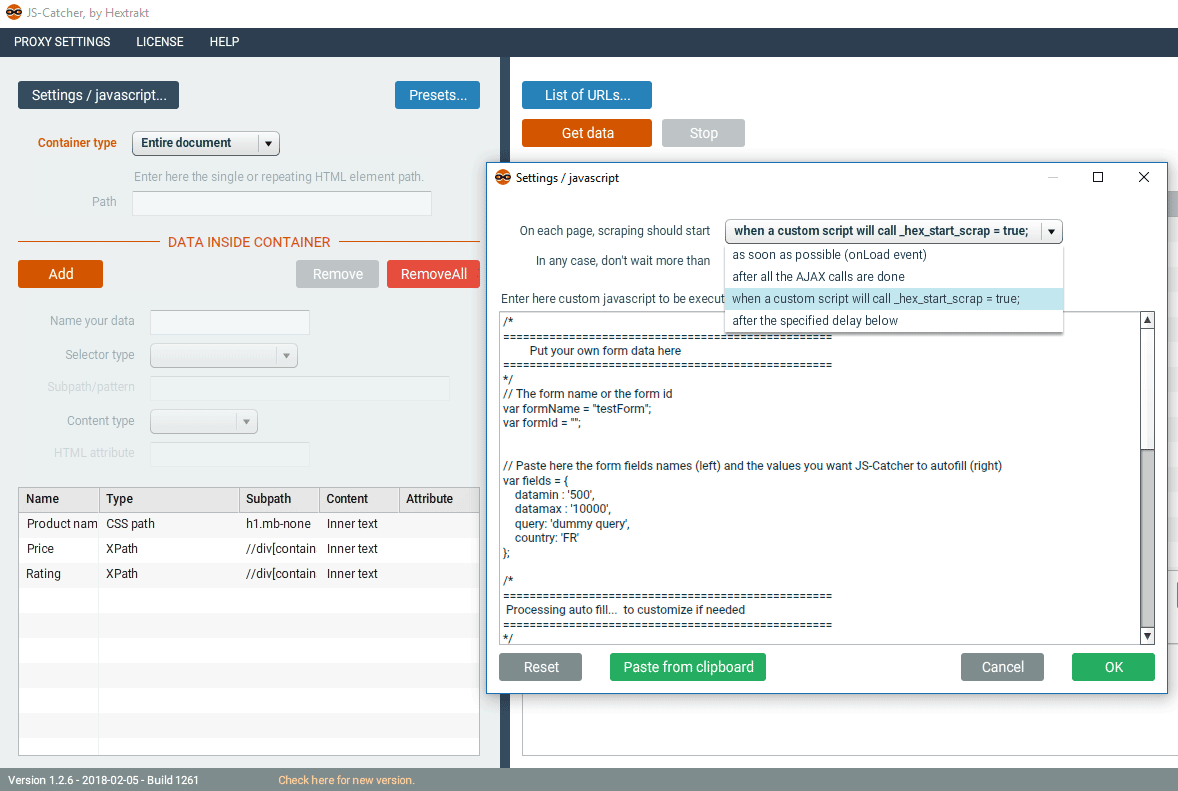This screenshot has width=1178, height=791.
Task: Click the Attribute column header
Action: [x=439, y=499]
